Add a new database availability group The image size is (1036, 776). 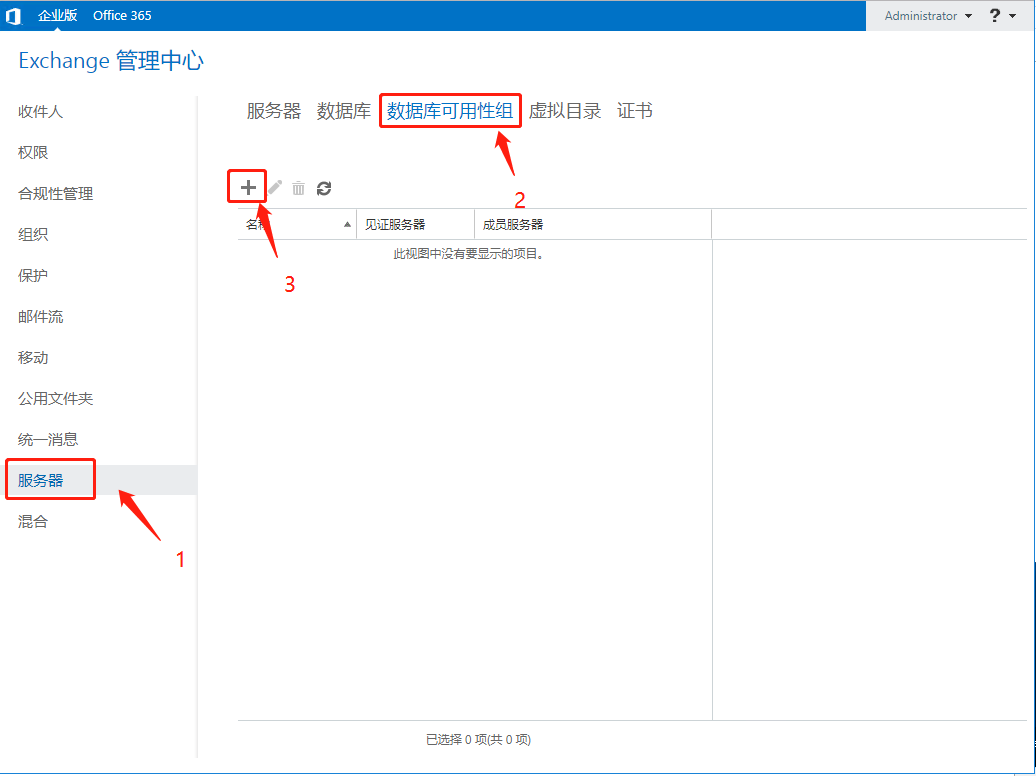tap(248, 188)
